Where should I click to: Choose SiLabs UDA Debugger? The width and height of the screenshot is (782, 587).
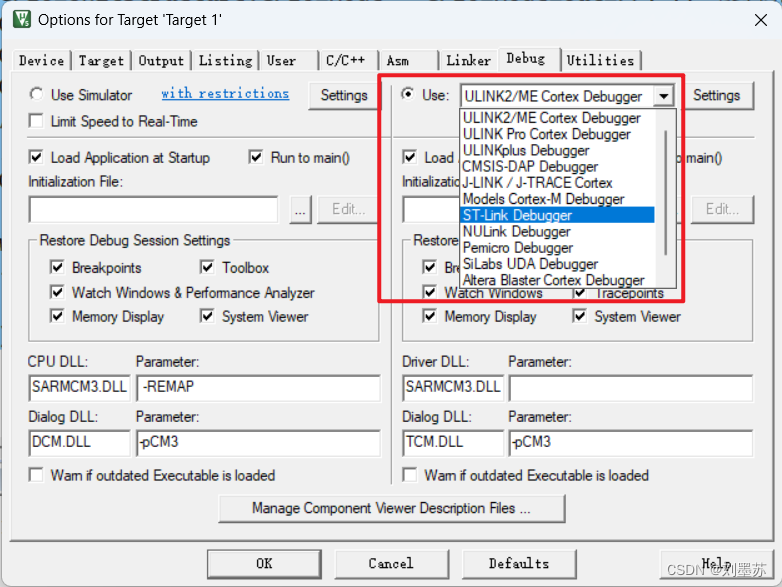tap(557, 264)
